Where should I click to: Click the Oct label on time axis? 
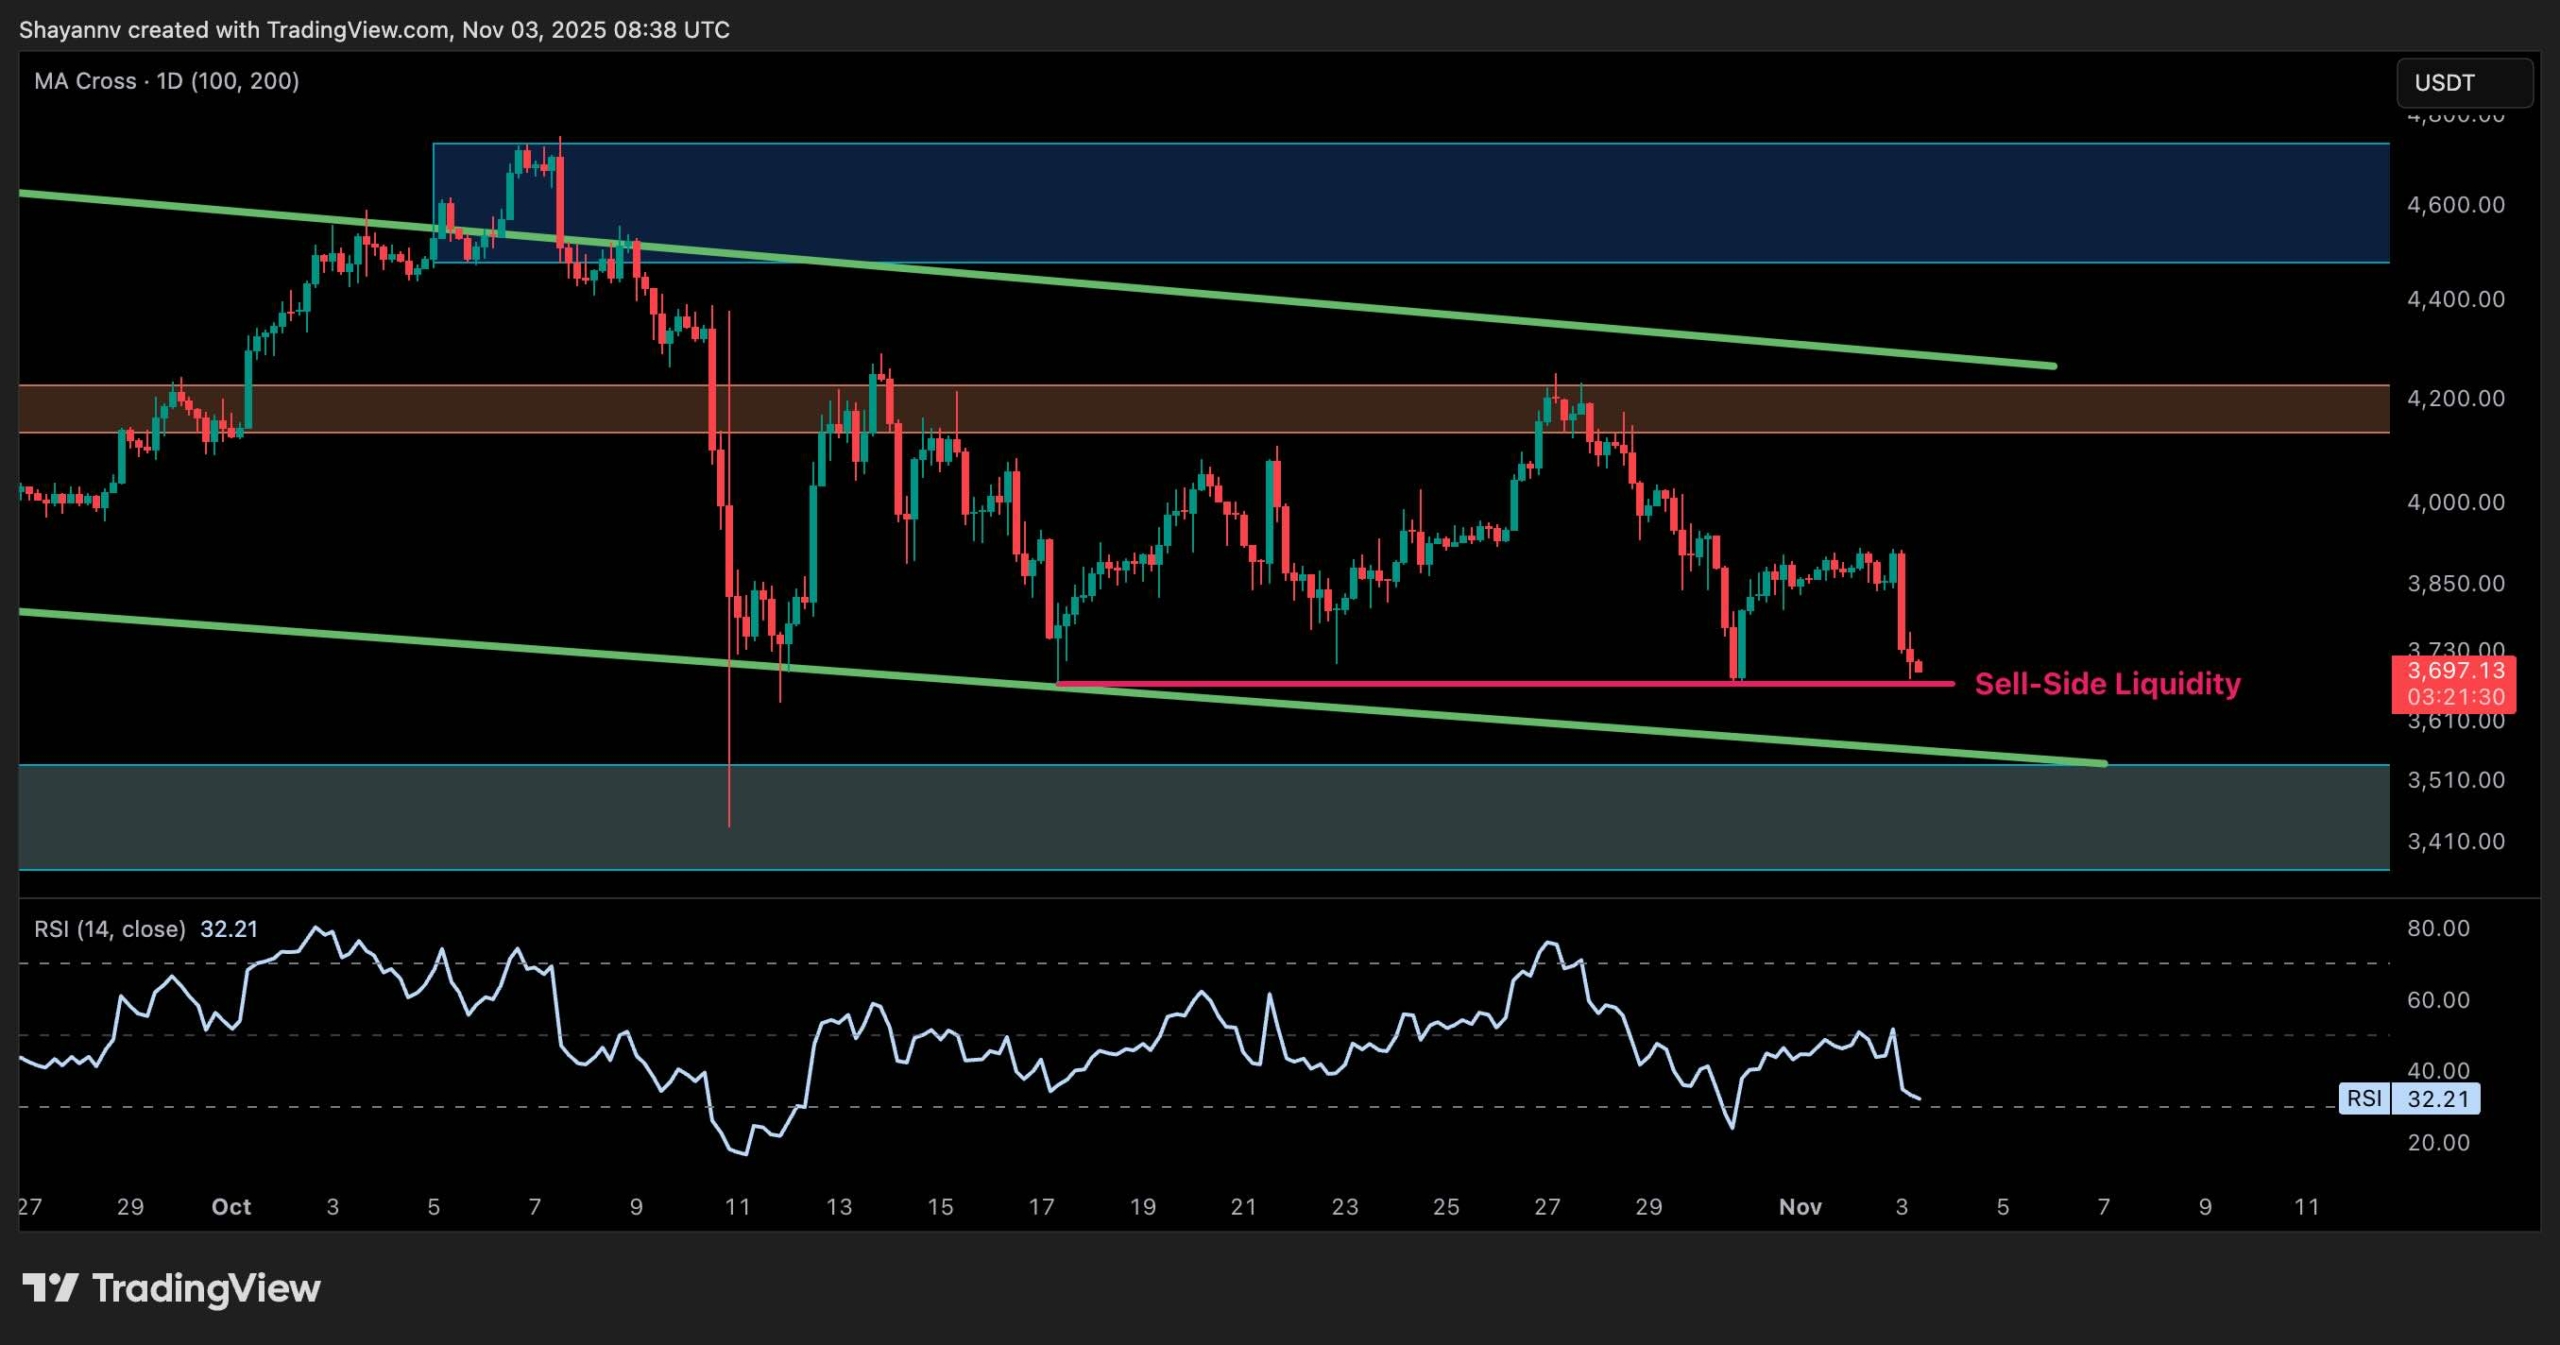pos(231,1207)
